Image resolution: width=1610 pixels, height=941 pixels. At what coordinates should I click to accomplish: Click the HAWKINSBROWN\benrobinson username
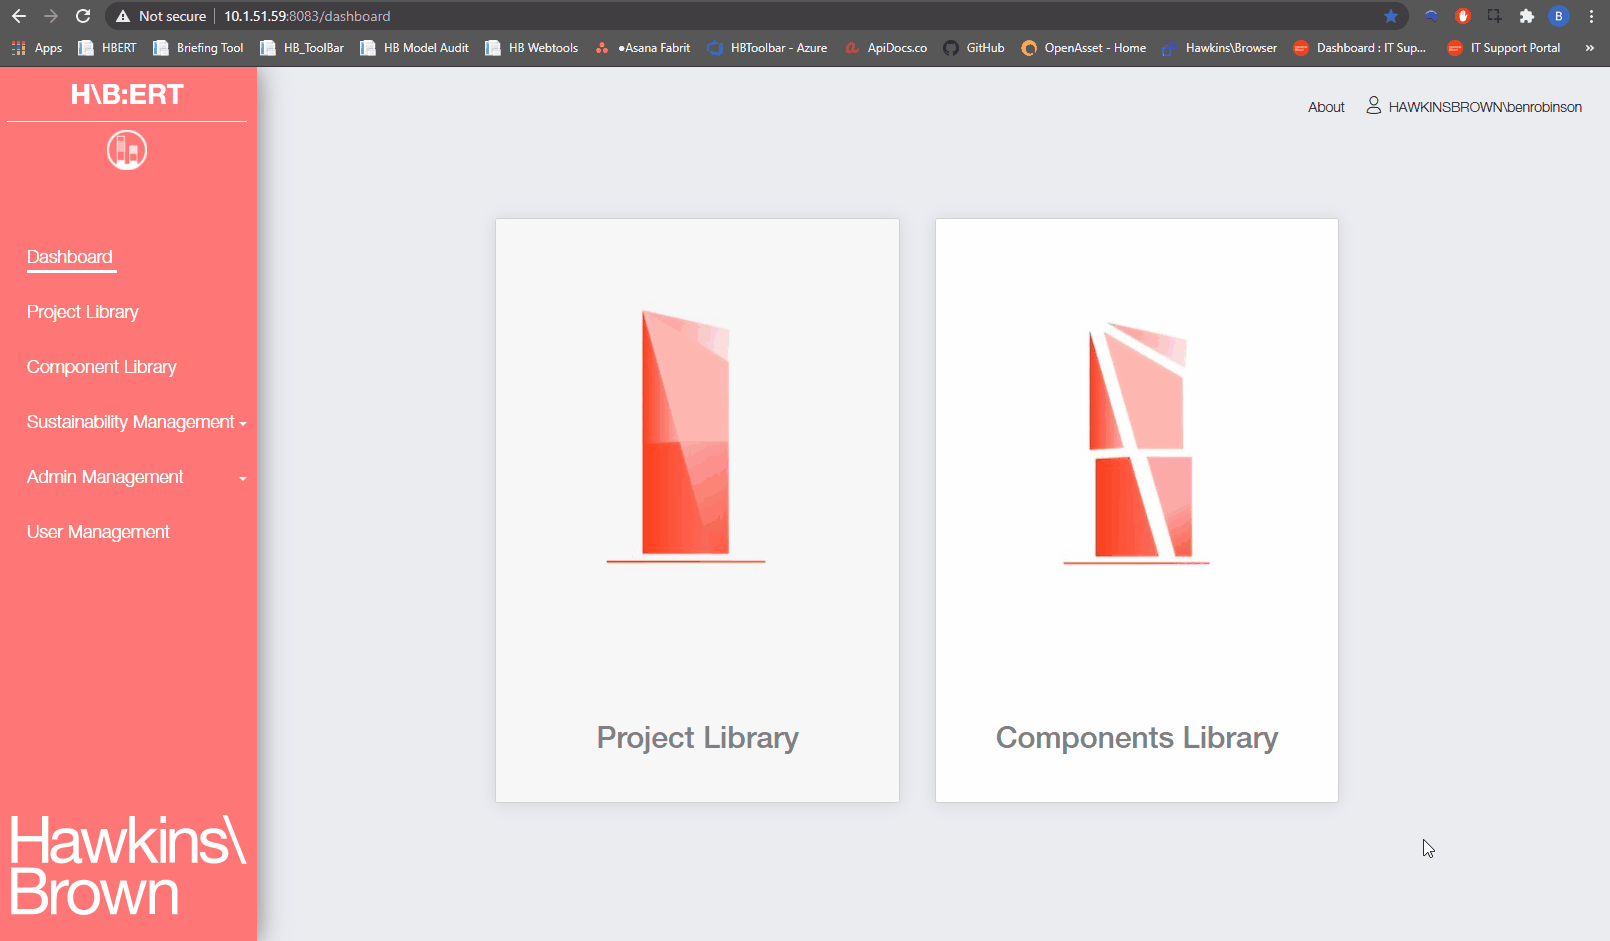coord(1485,107)
